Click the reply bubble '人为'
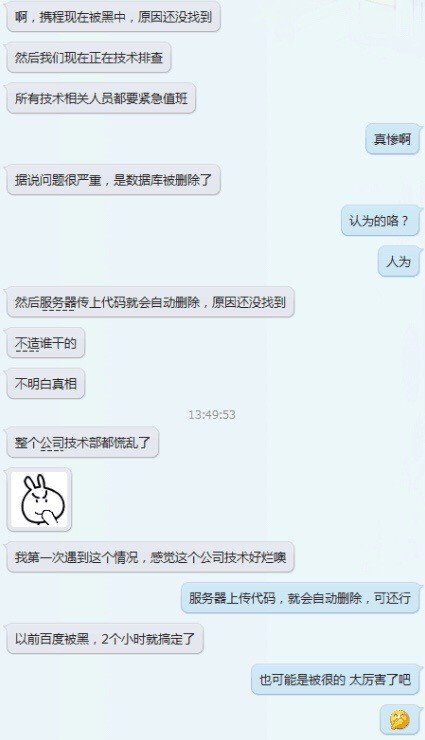 tap(398, 261)
